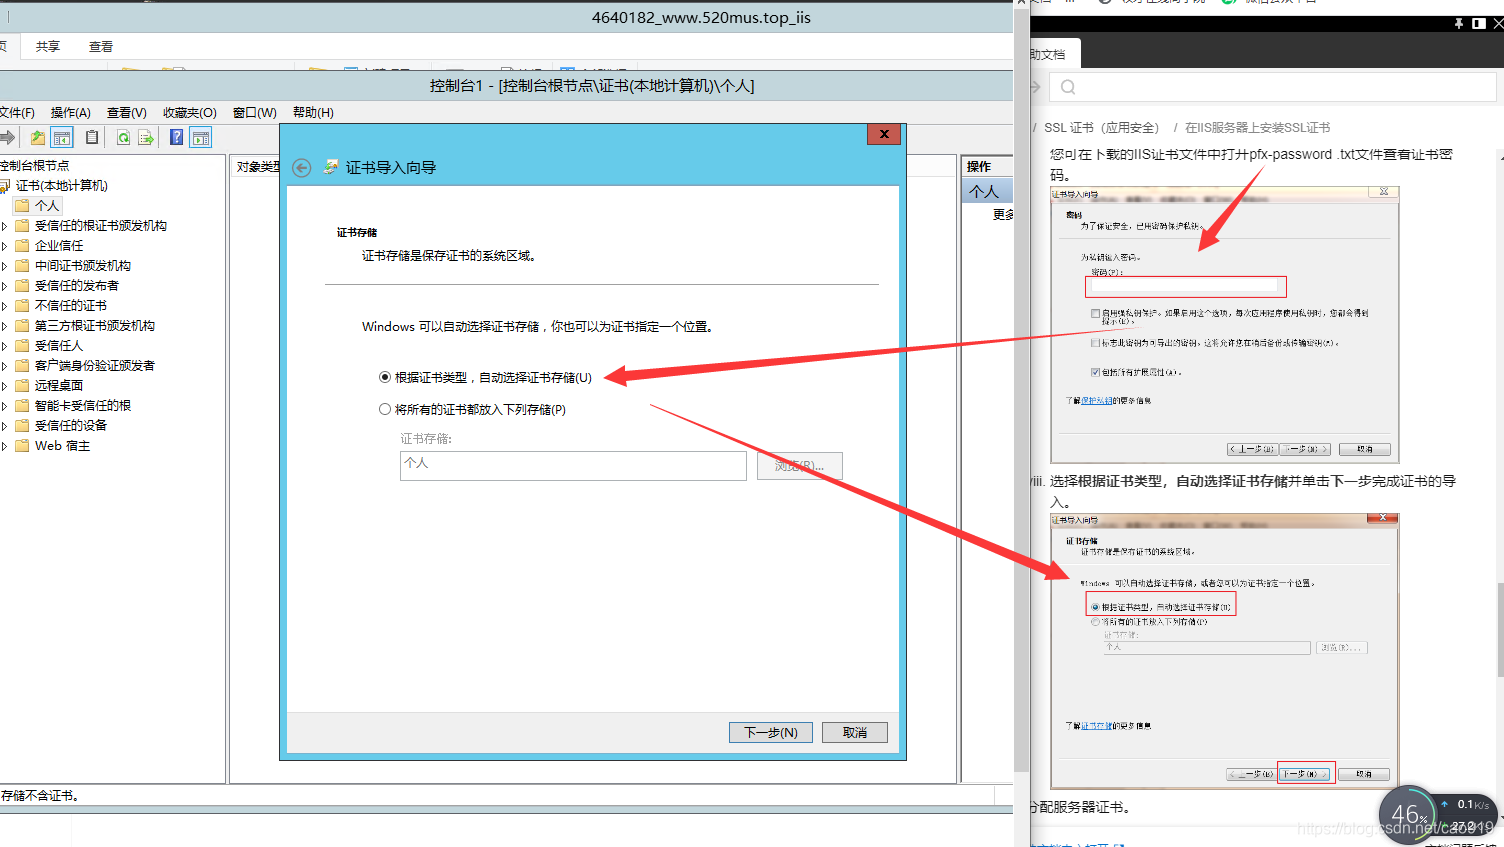Switch to the 查看 ribbon tab in Explorer
Screen dimensions: 1504x847
pyautogui.click(x=101, y=46)
